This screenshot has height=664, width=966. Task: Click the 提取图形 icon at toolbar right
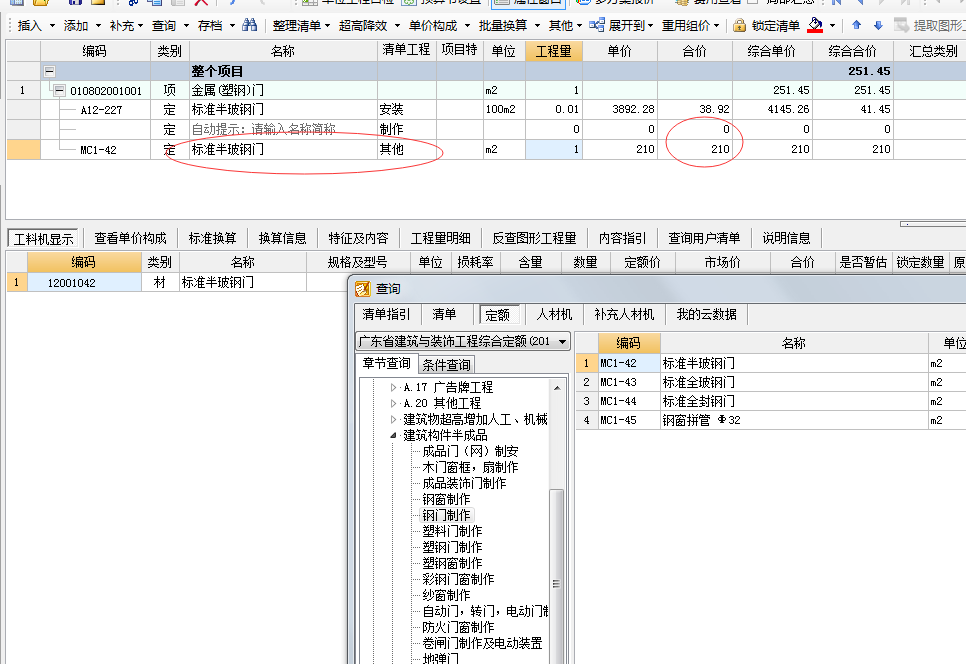click(x=902, y=25)
